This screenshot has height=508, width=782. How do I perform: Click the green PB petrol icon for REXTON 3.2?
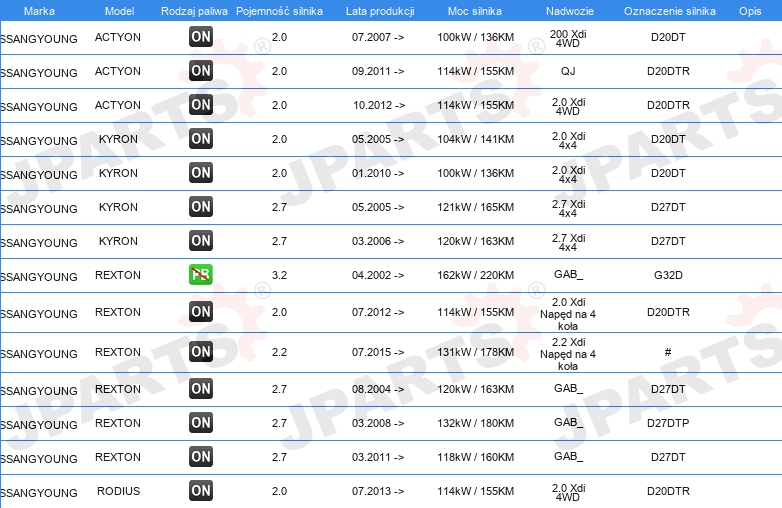tap(201, 275)
